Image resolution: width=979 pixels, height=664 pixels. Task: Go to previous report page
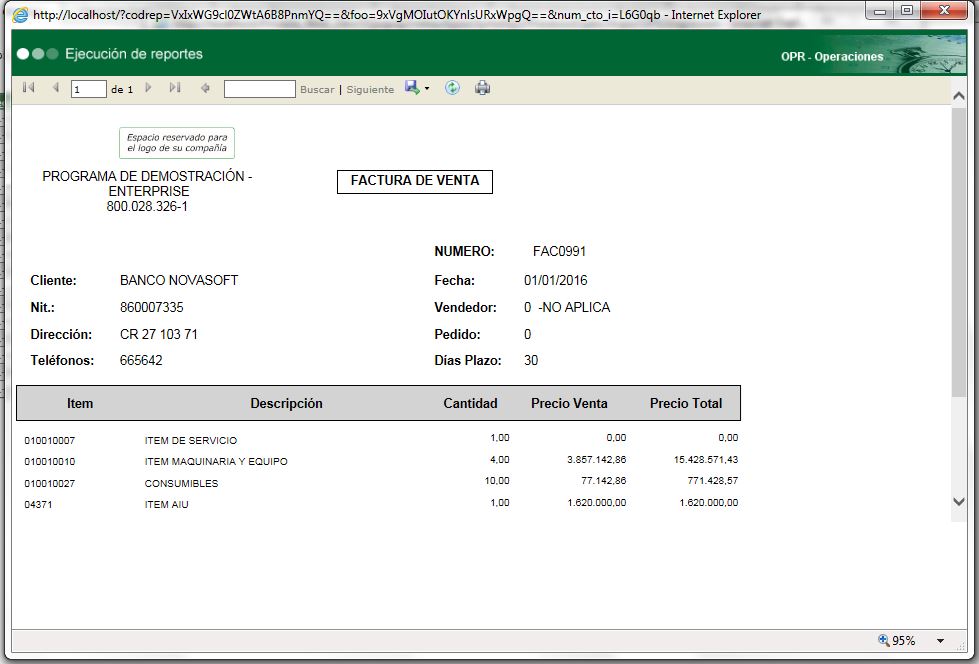56,87
